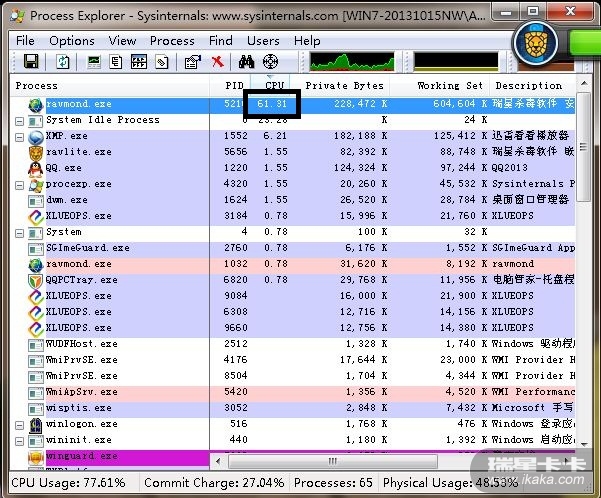601x498 pixels.
Task: Open System Information toolbar icon
Action: pyautogui.click(x=94, y=61)
